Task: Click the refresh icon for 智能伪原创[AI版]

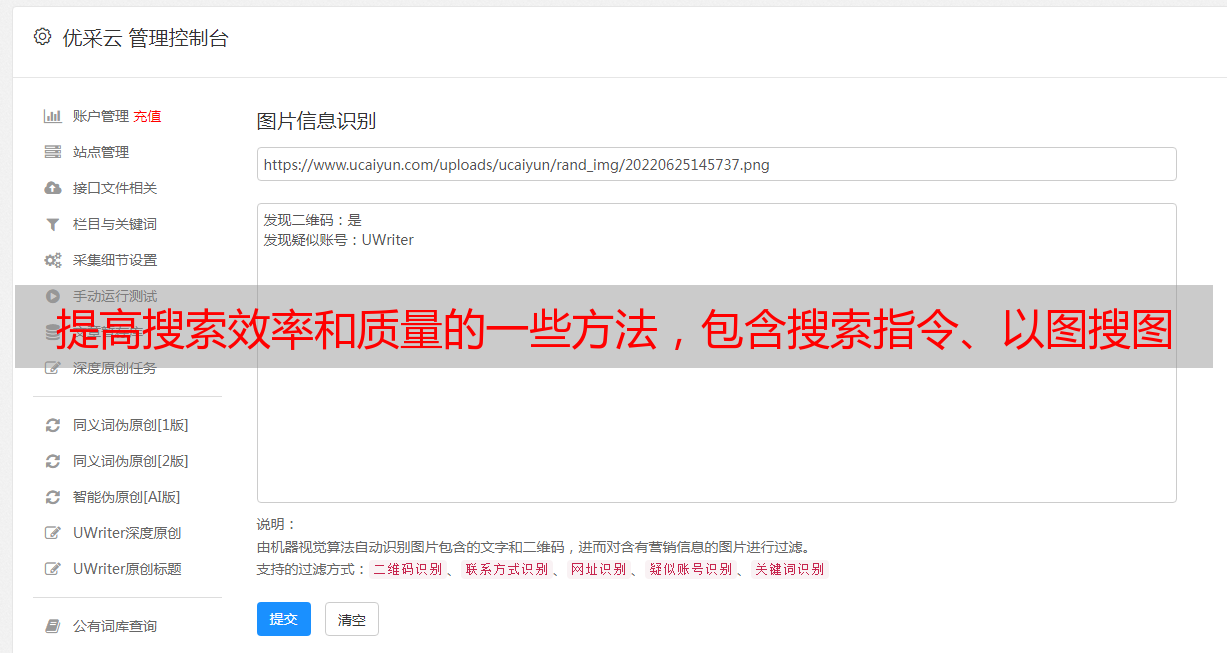Action: point(53,497)
